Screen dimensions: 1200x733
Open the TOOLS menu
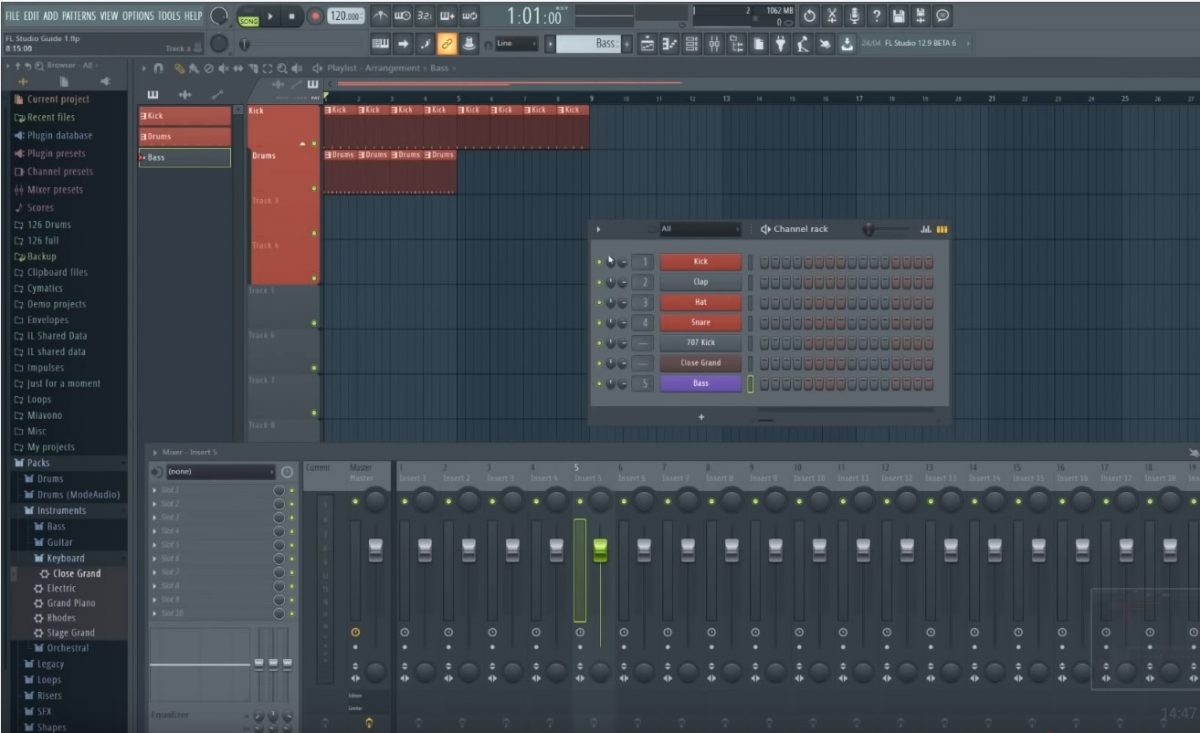click(x=169, y=16)
